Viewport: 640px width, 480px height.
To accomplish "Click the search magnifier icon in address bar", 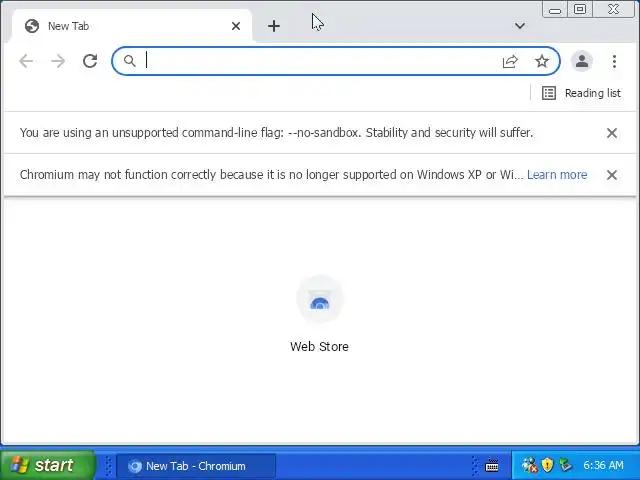I will (129, 61).
